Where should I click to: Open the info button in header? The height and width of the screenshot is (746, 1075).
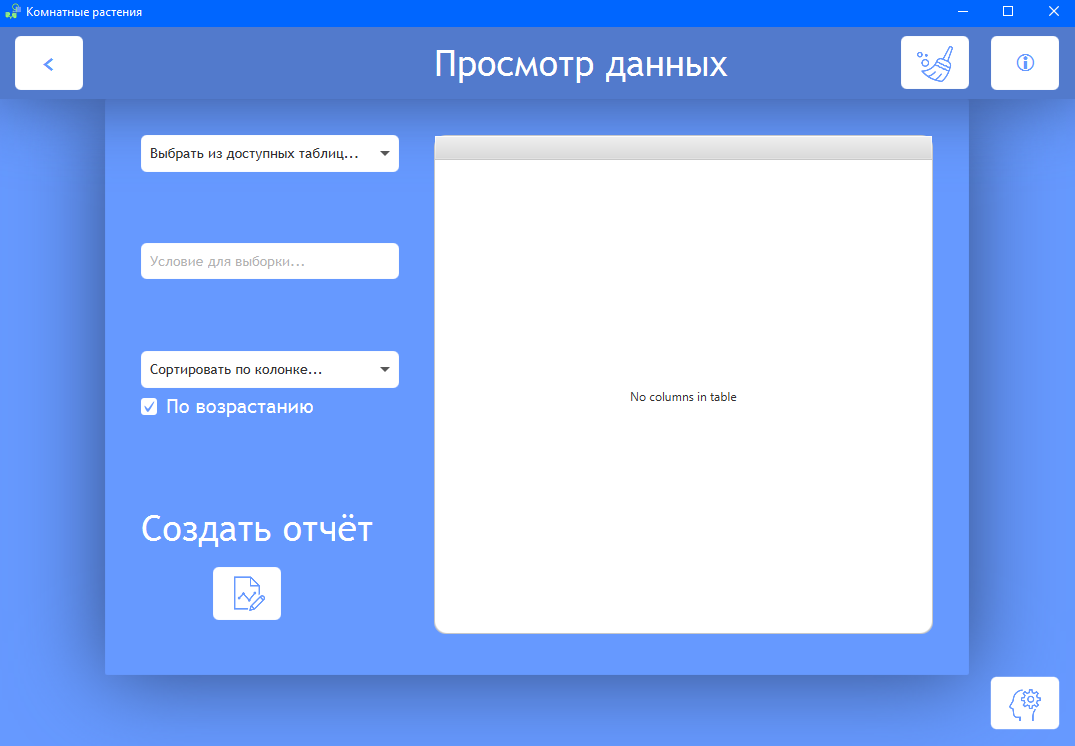click(x=1025, y=63)
